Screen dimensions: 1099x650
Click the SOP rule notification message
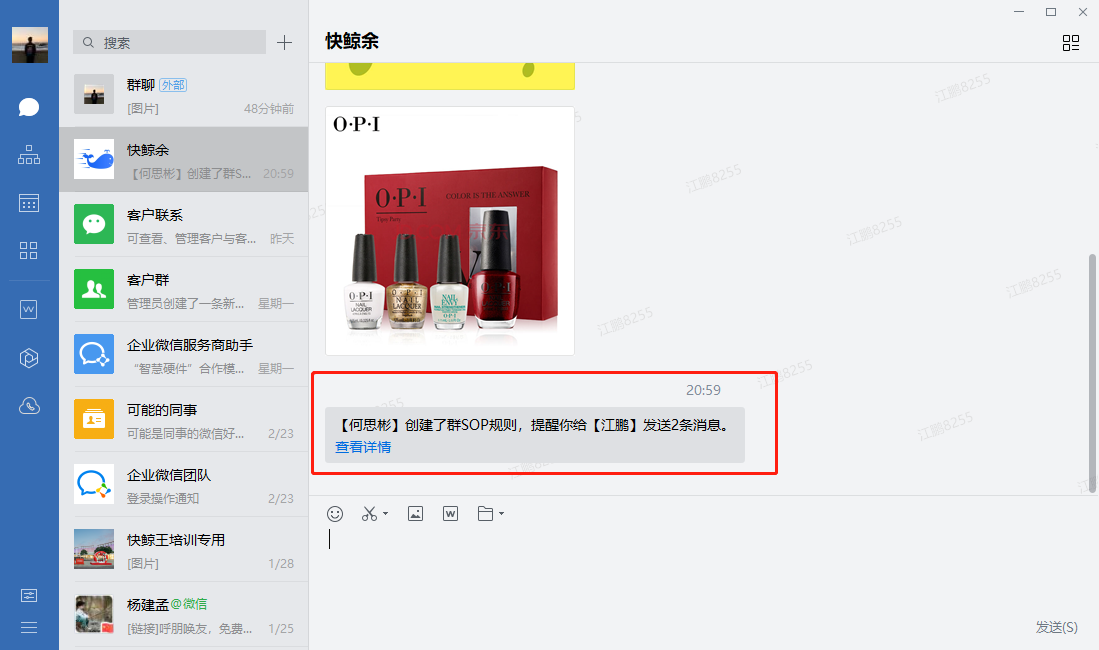[x=535, y=435]
